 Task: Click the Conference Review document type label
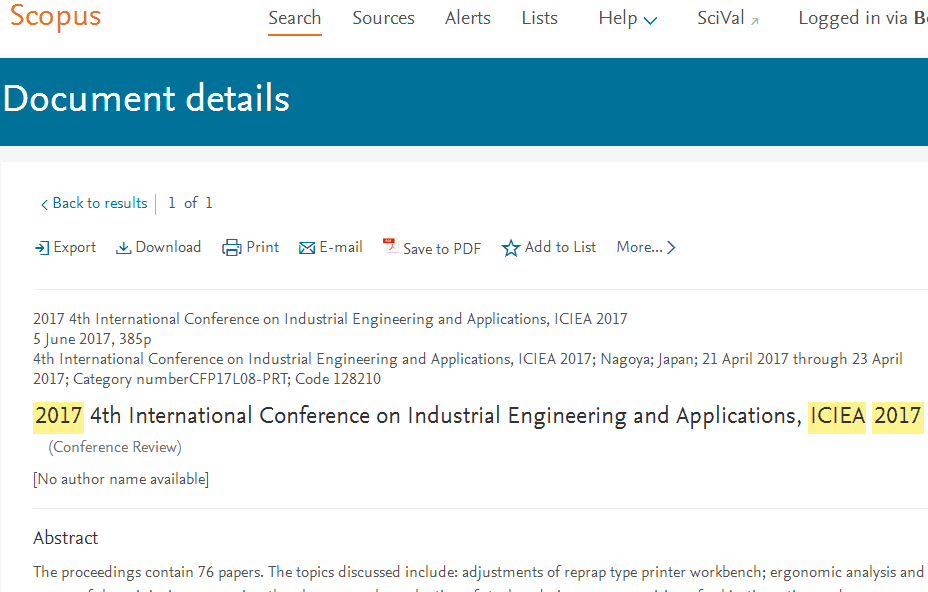point(115,448)
